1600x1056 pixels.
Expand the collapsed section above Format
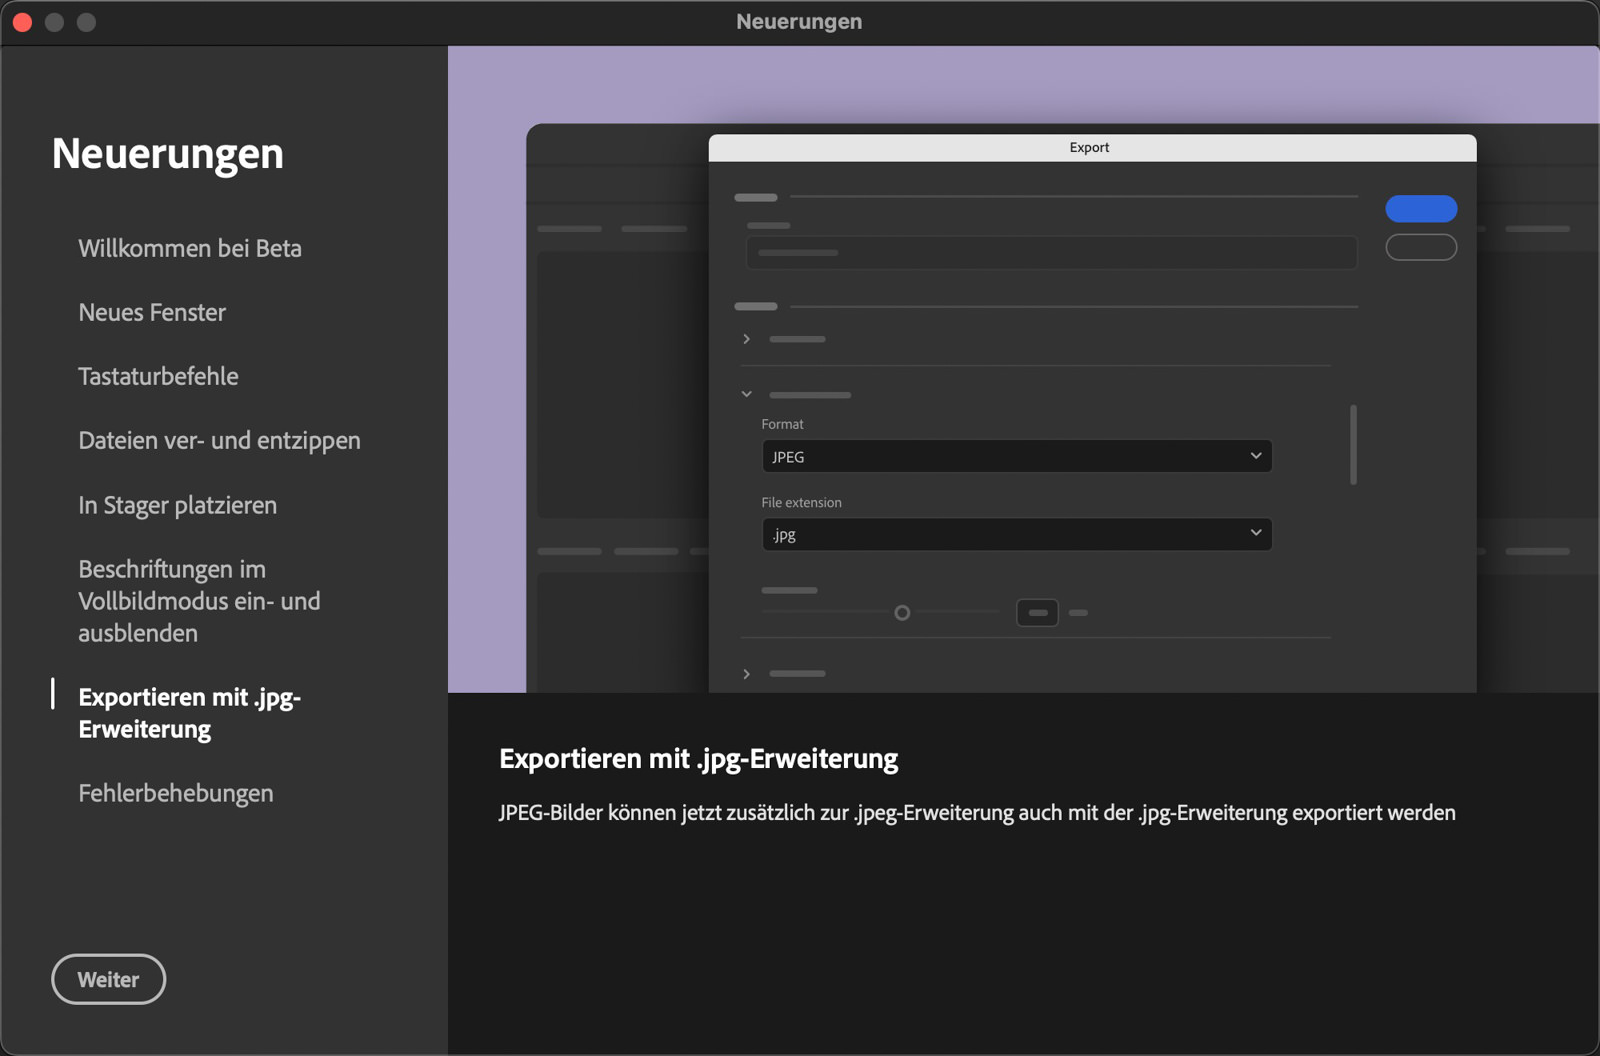(746, 339)
